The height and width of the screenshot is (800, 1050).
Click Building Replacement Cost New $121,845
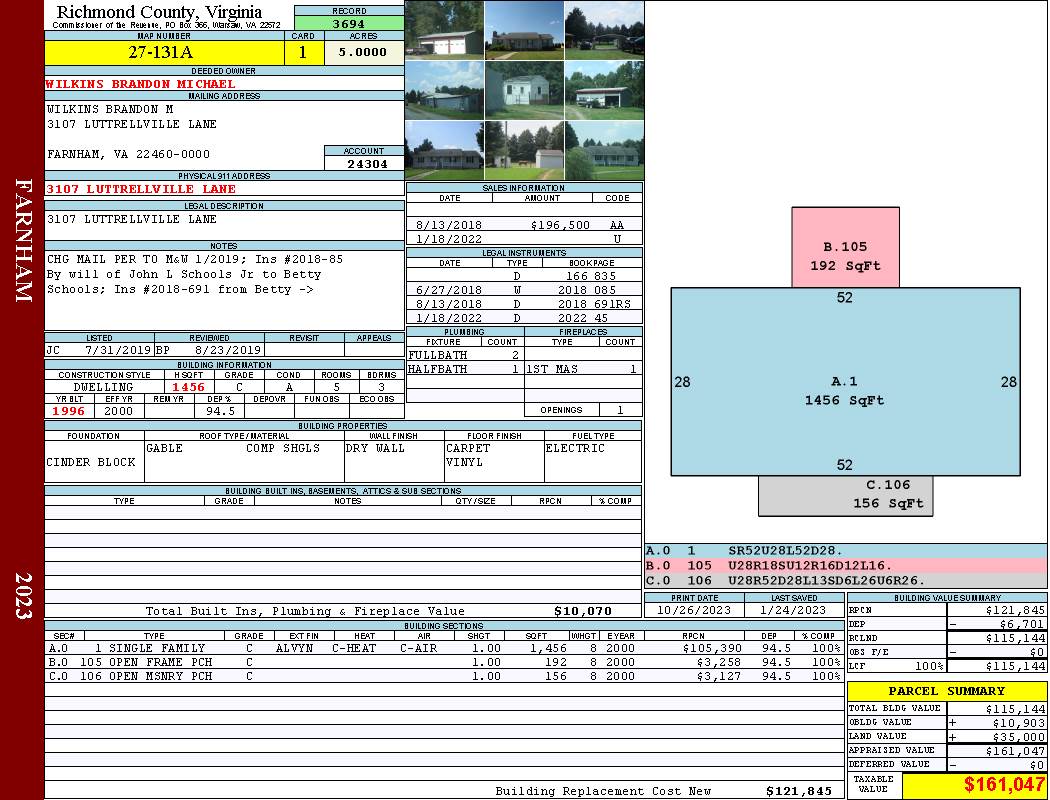tap(799, 791)
